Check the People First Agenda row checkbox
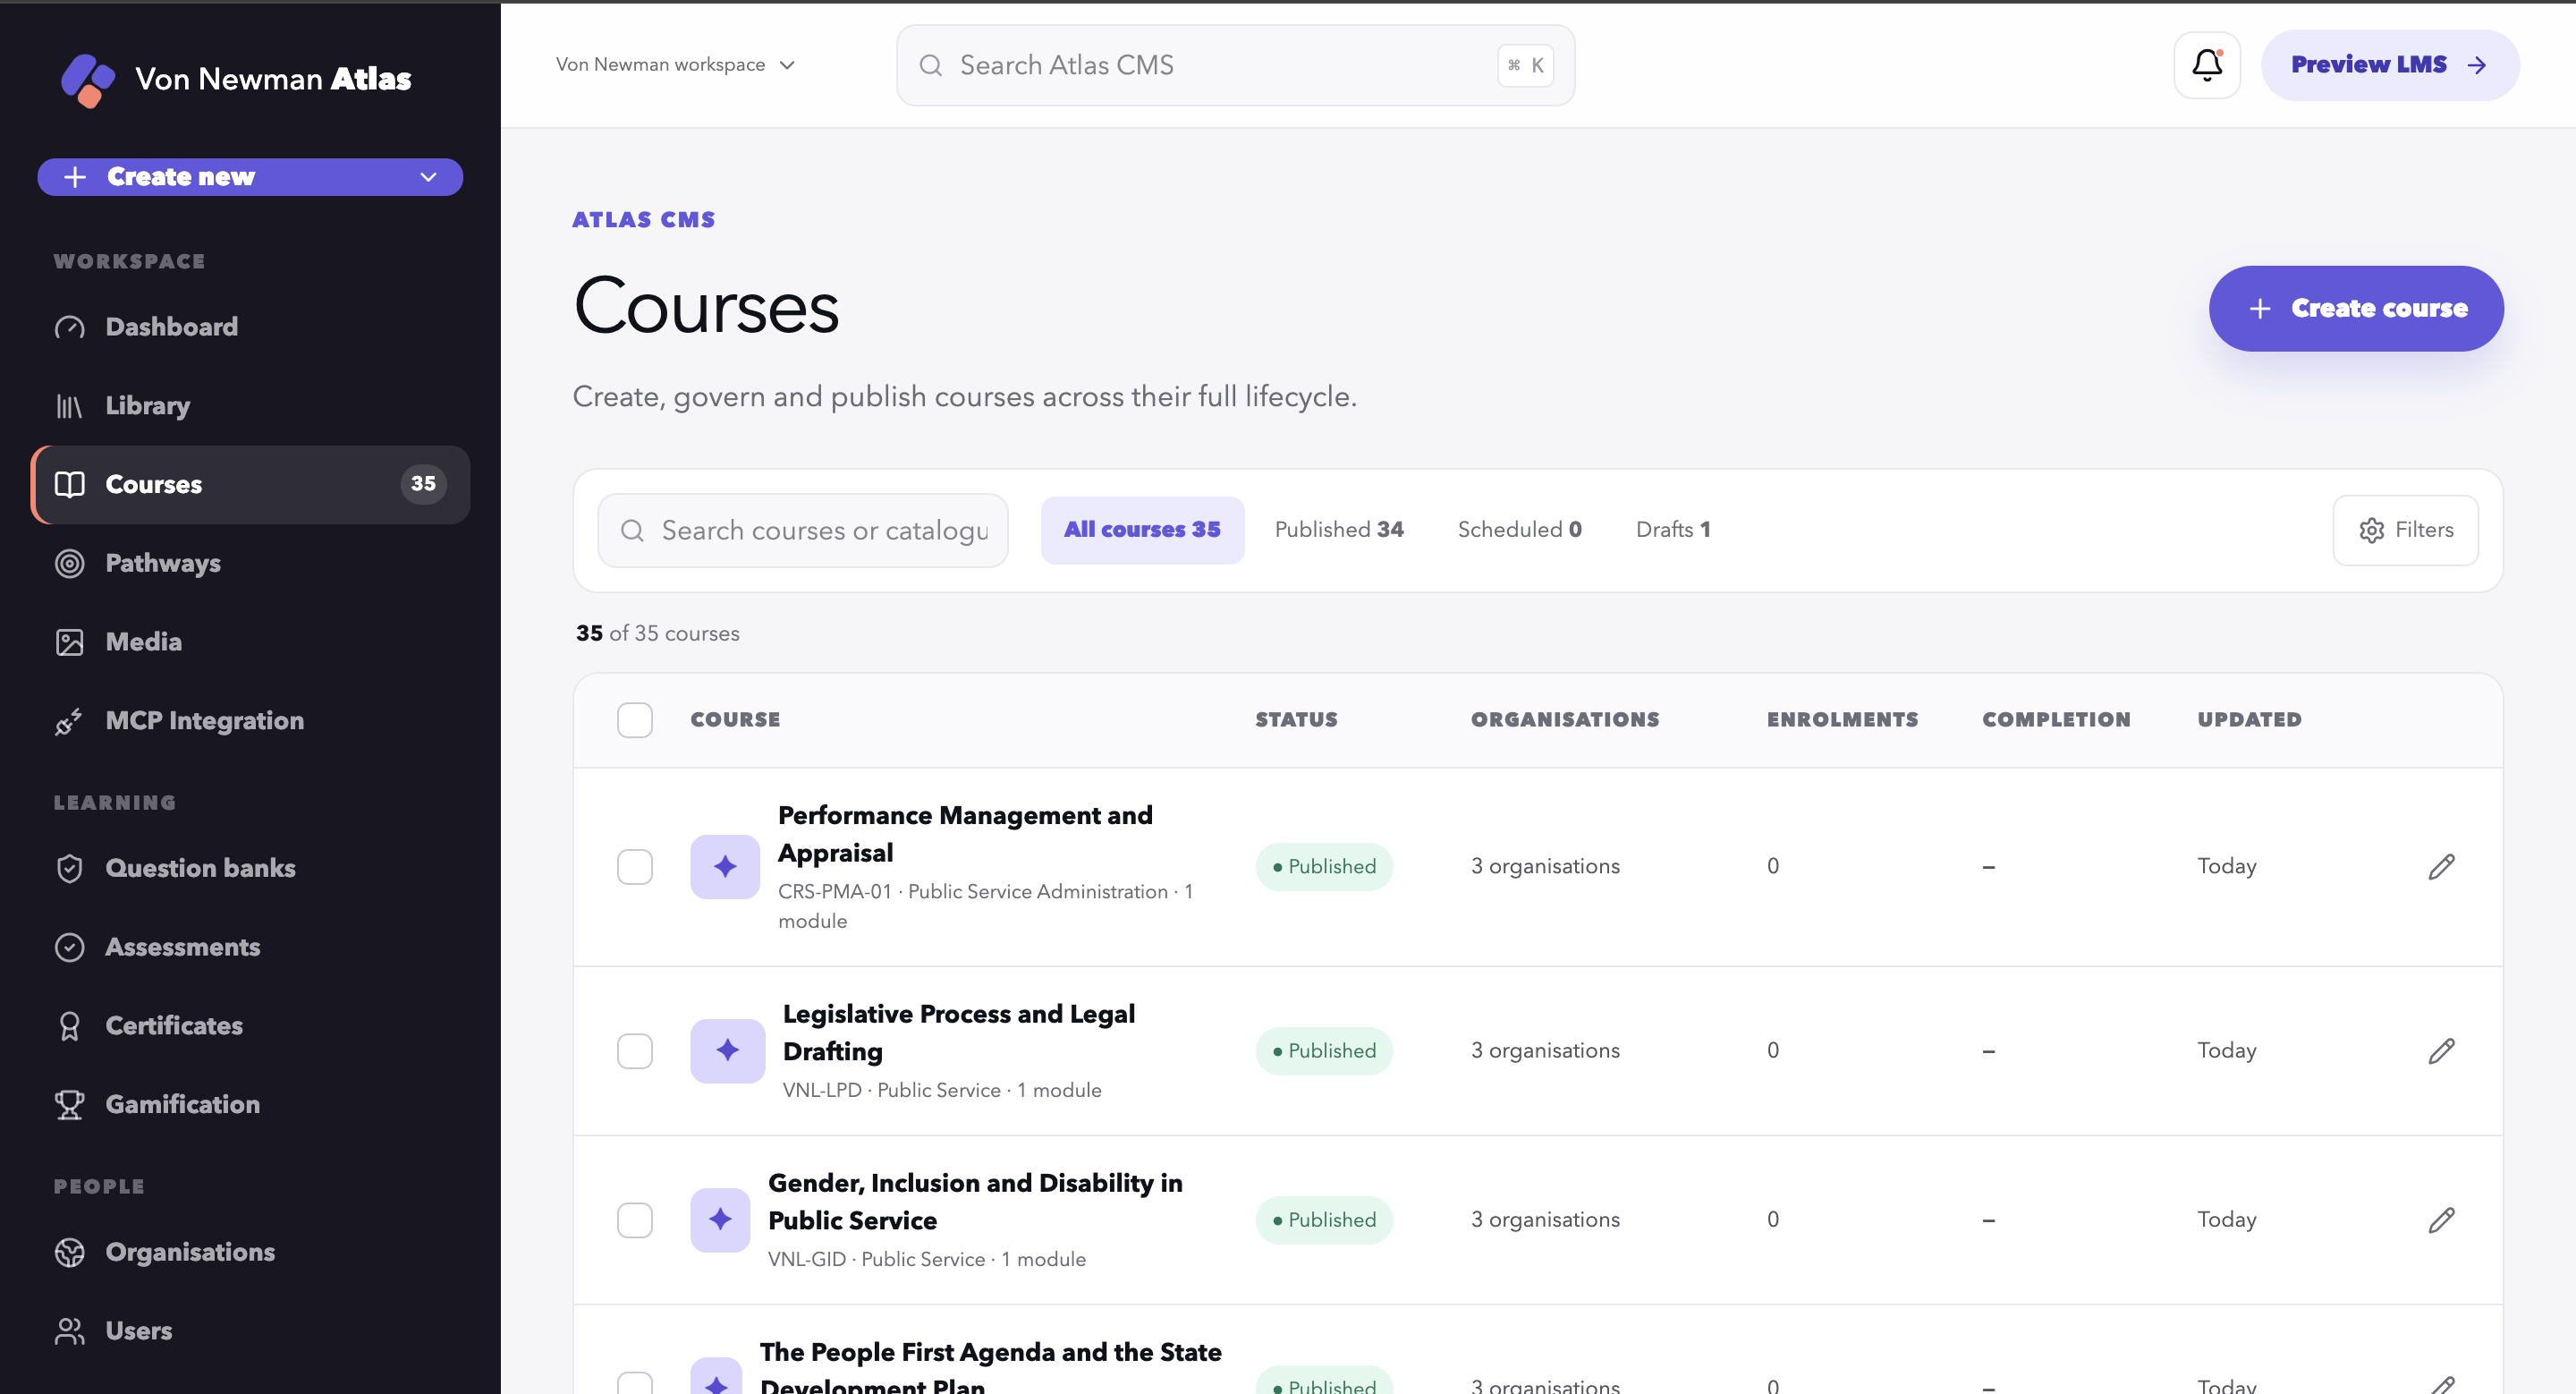 point(635,1383)
